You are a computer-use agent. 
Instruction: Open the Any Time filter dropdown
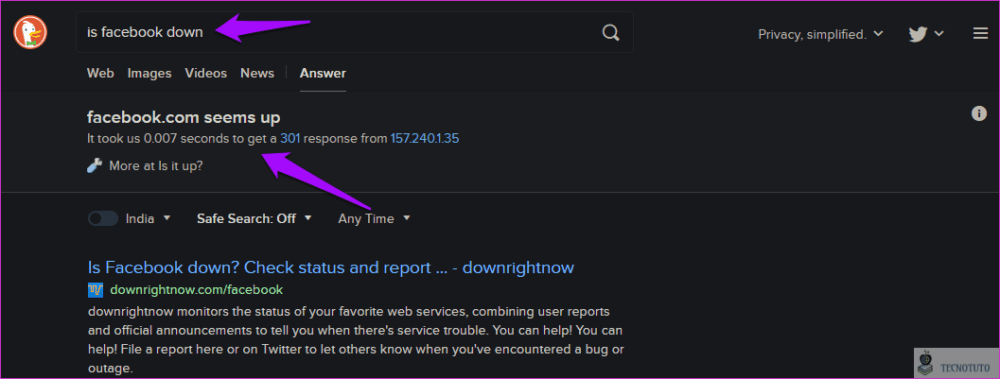(x=373, y=218)
